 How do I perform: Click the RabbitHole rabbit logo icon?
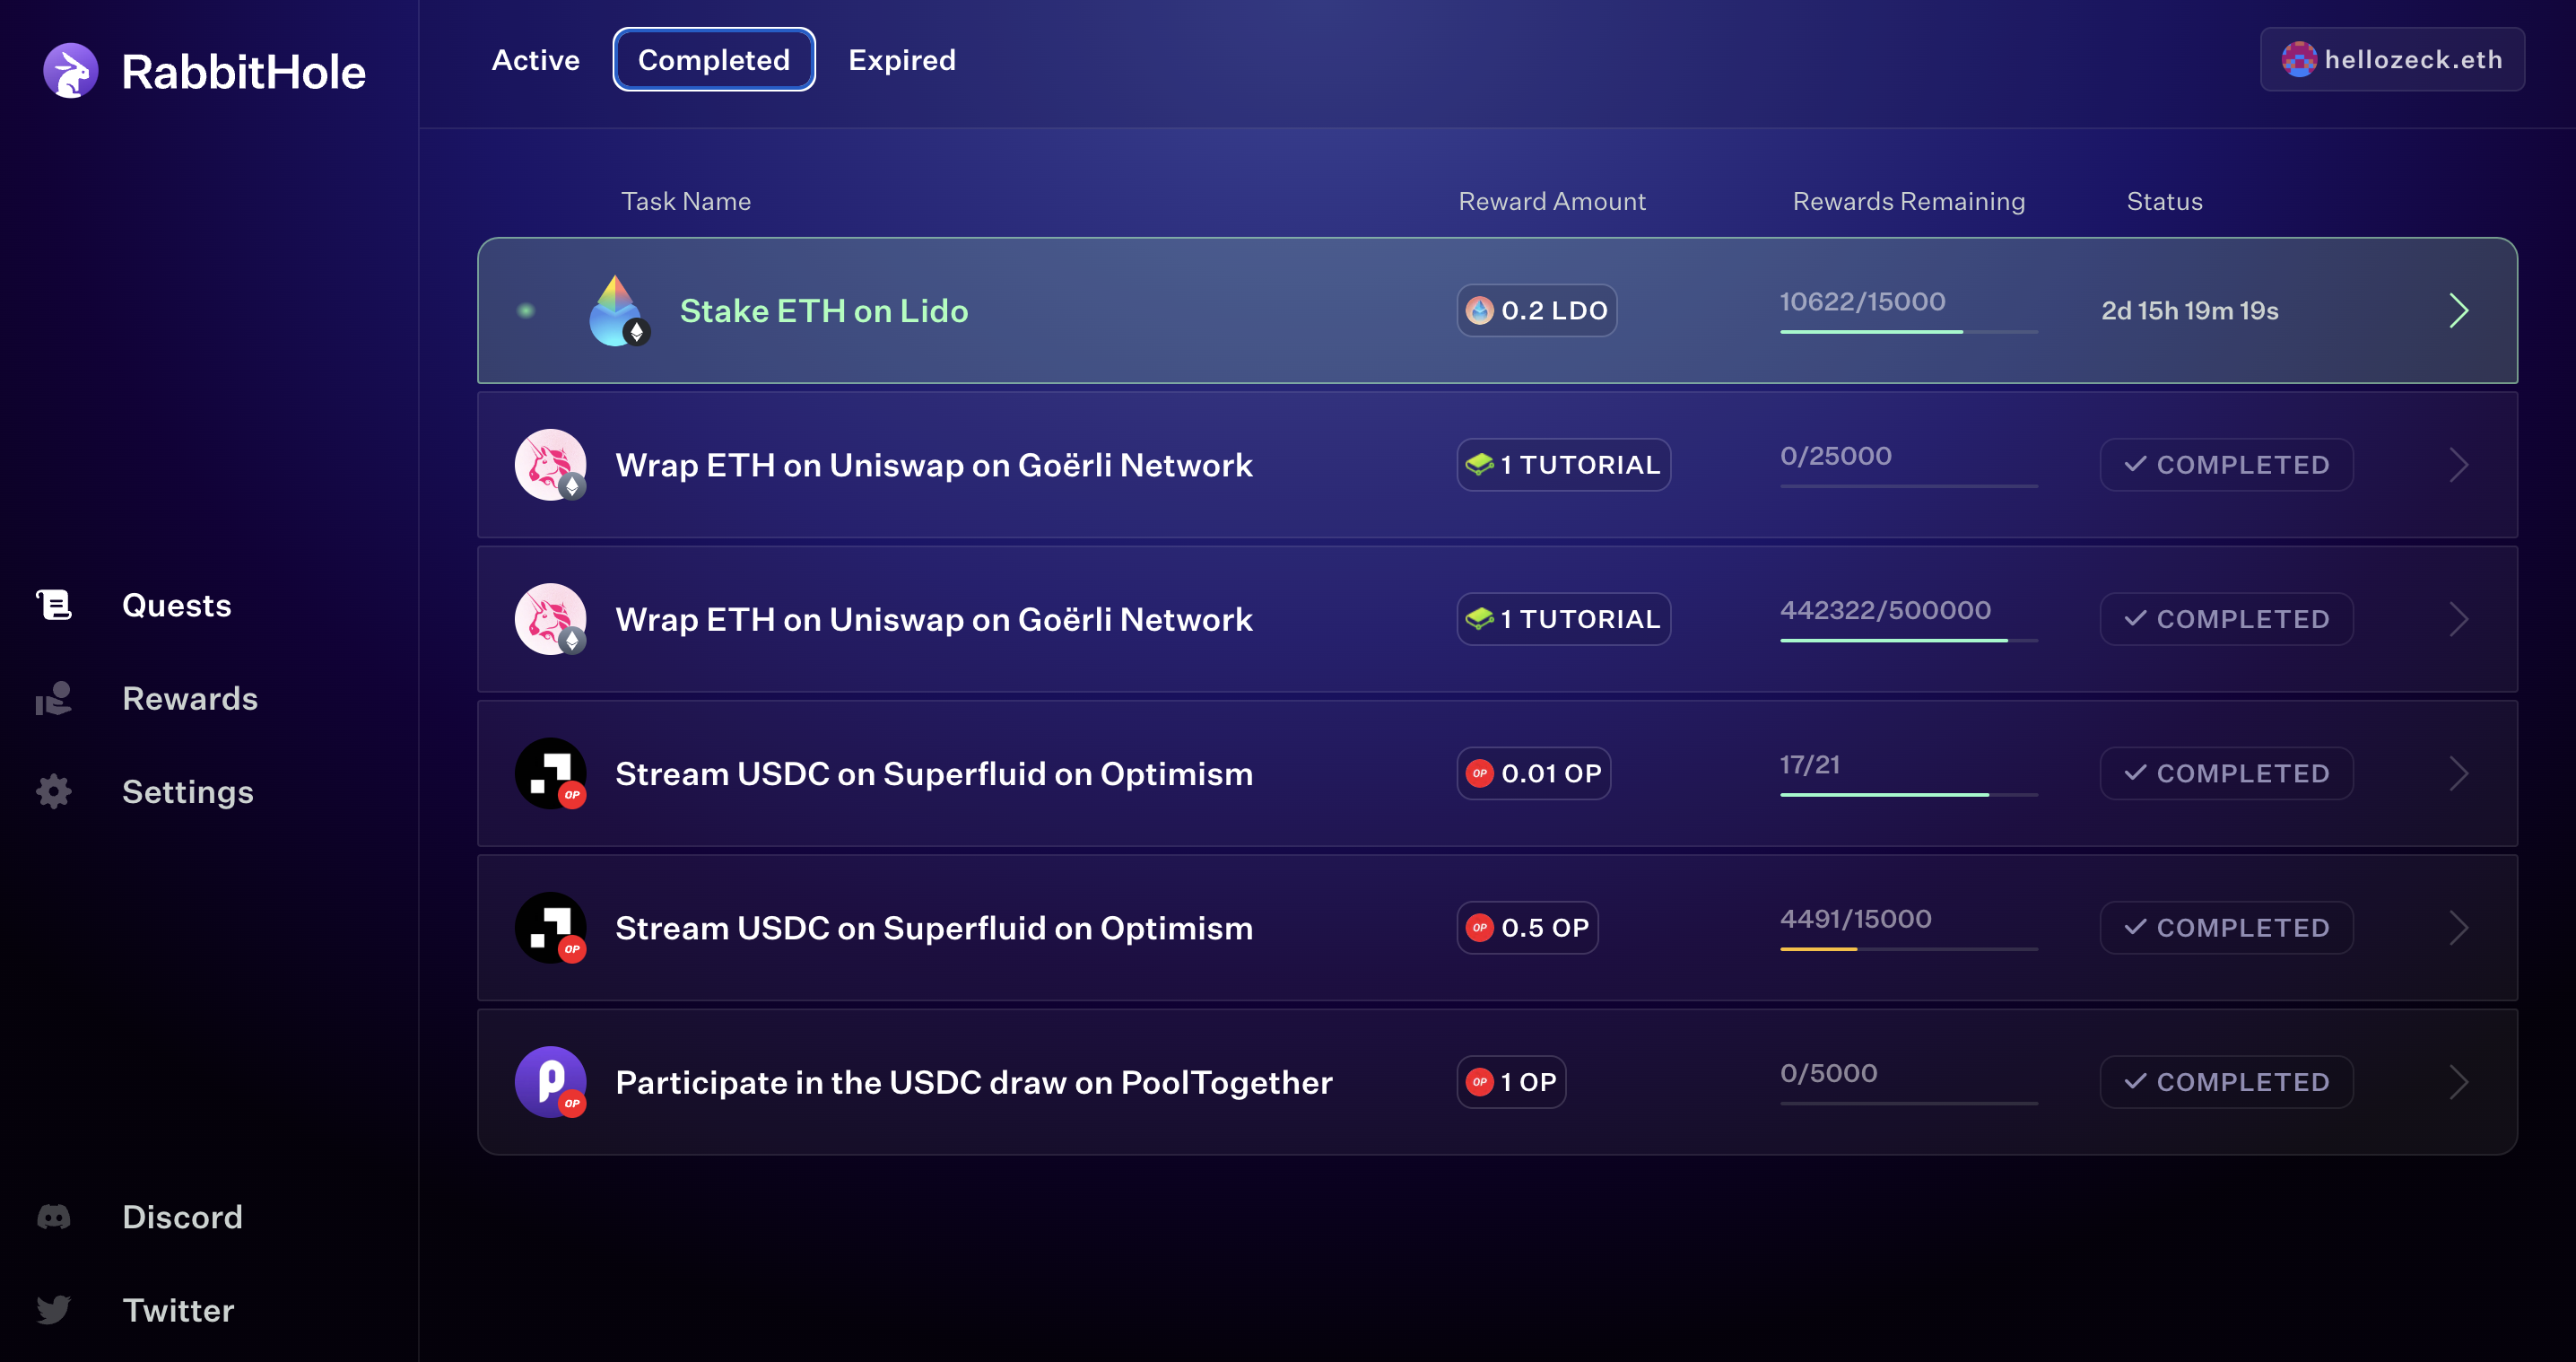[71, 71]
